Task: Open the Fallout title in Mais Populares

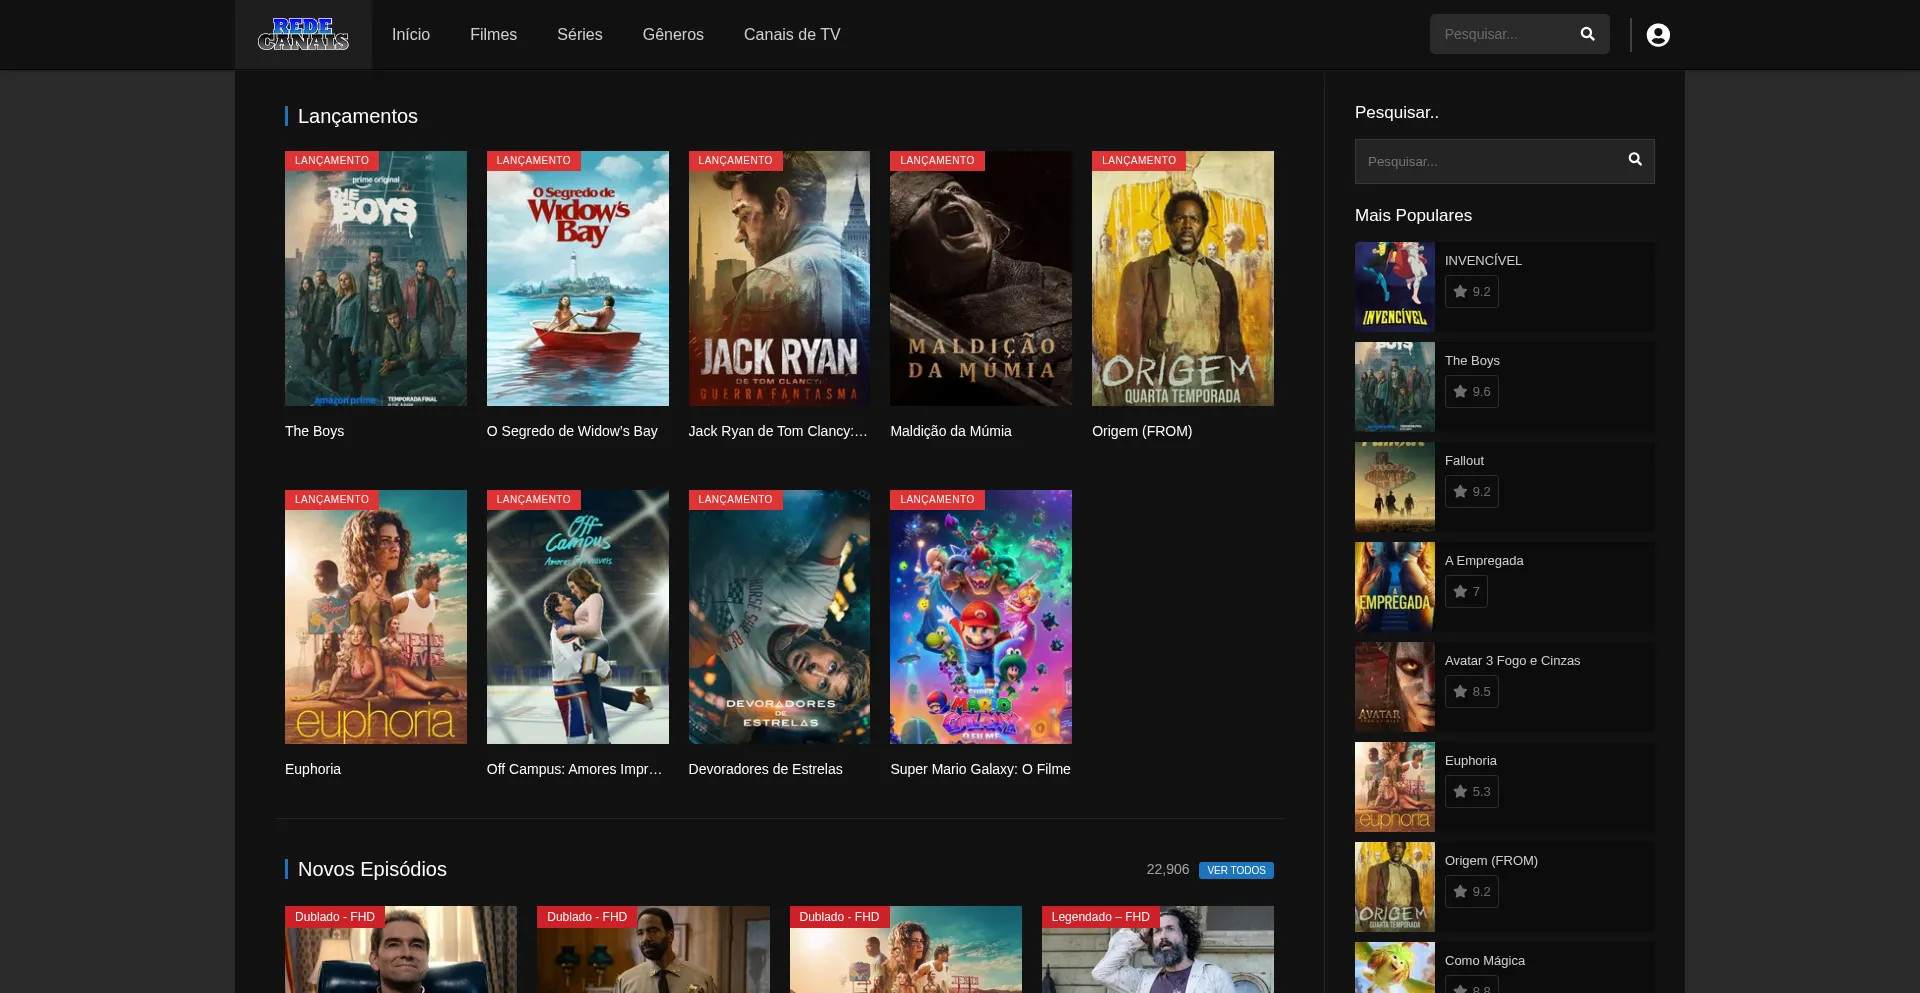Action: click(x=1464, y=461)
